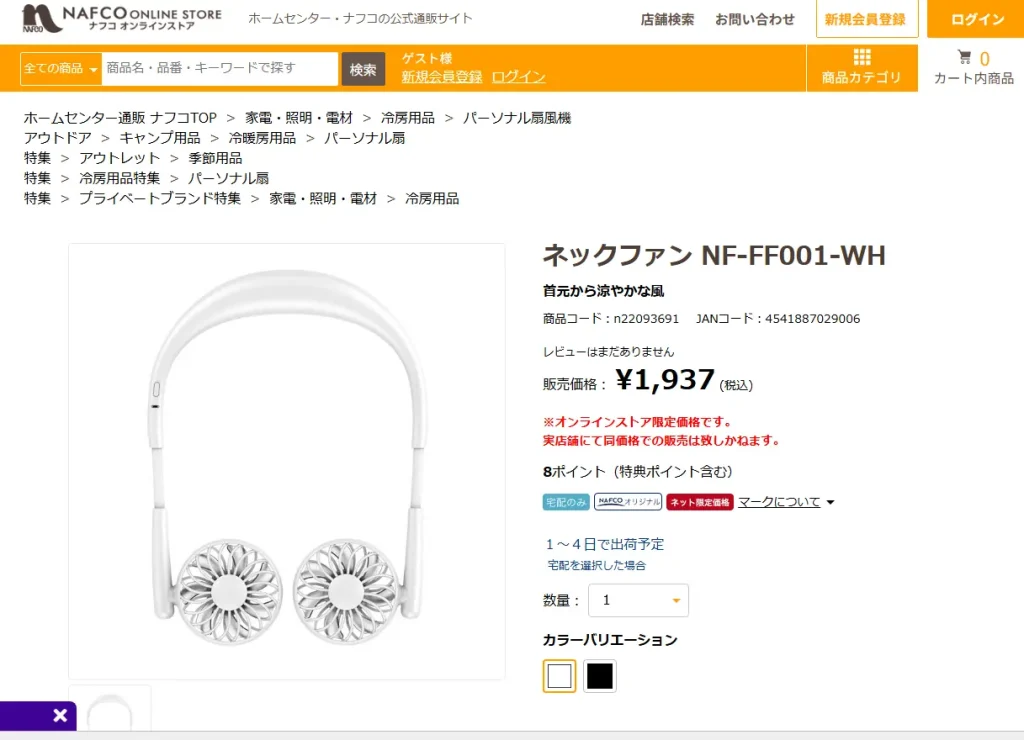The width and height of the screenshot is (1024, 740).
Task: Click the NAFCO オリジナル badge
Action: [x=628, y=502]
